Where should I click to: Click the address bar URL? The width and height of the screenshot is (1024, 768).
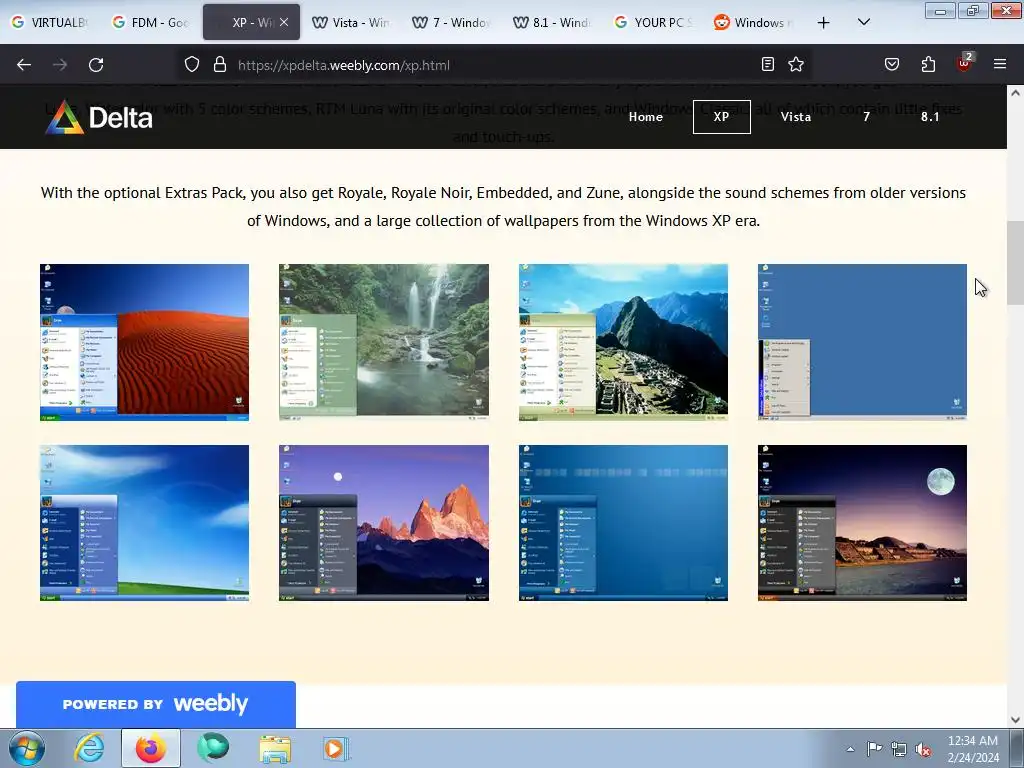pos(344,65)
